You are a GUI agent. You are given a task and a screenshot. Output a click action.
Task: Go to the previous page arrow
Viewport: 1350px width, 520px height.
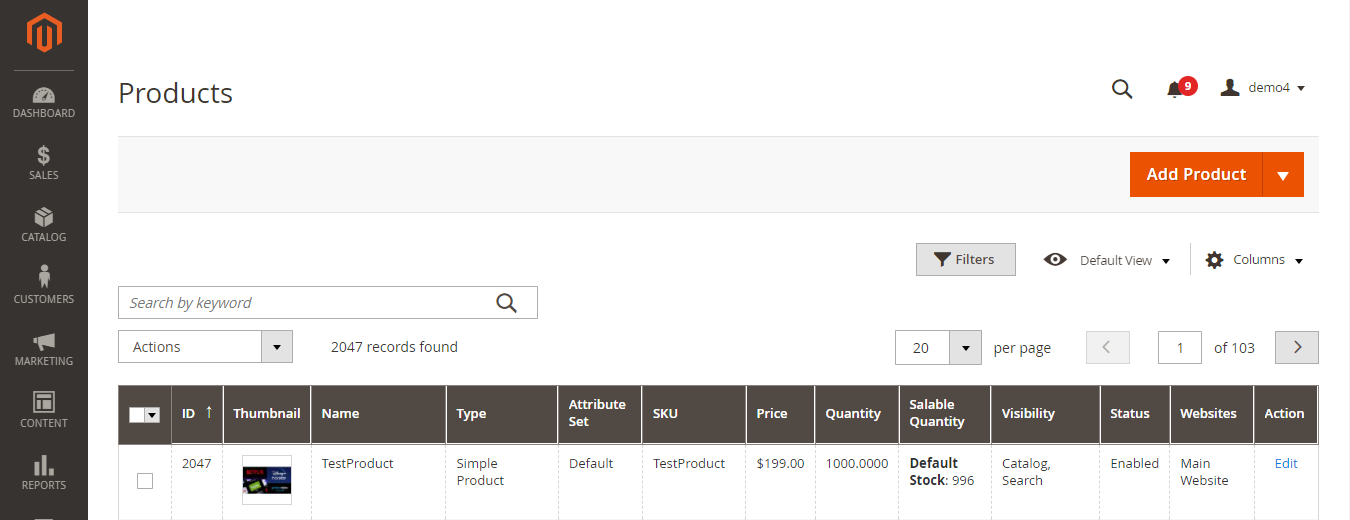coord(1107,347)
